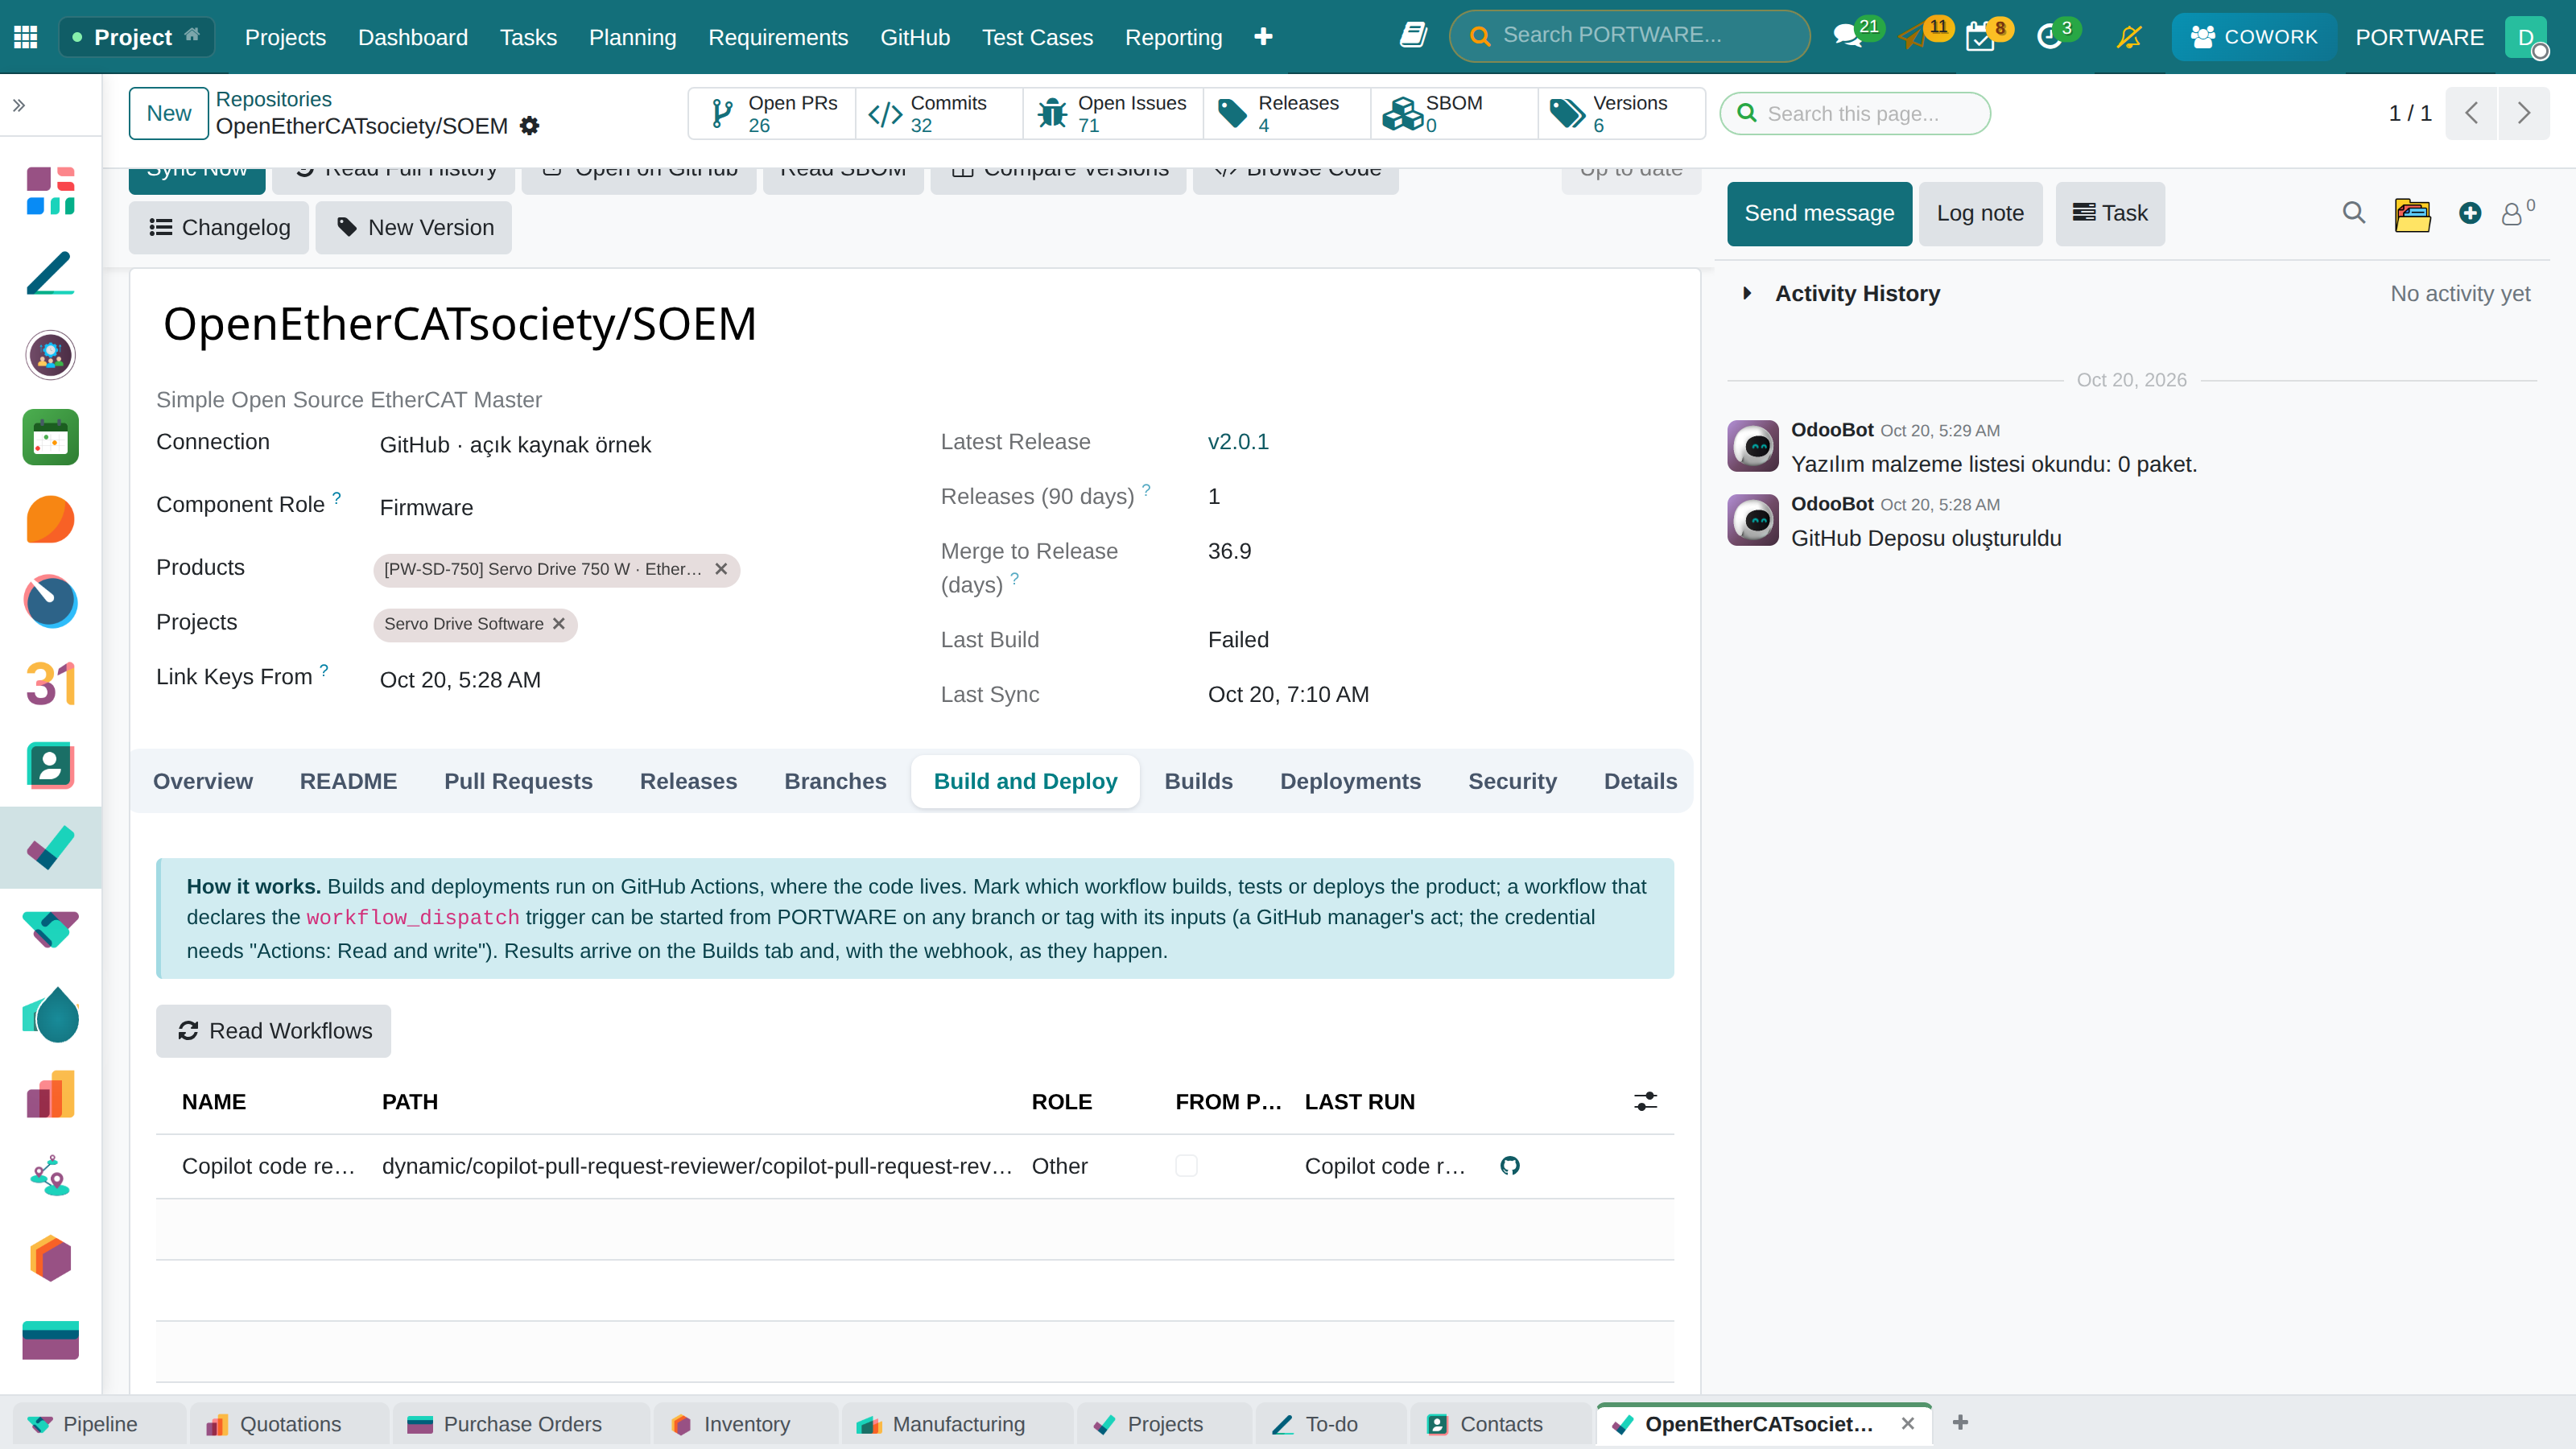The height and width of the screenshot is (1449, 2576).
Task: Open attachments folder icon in chatter
Action: [2412, 213]
